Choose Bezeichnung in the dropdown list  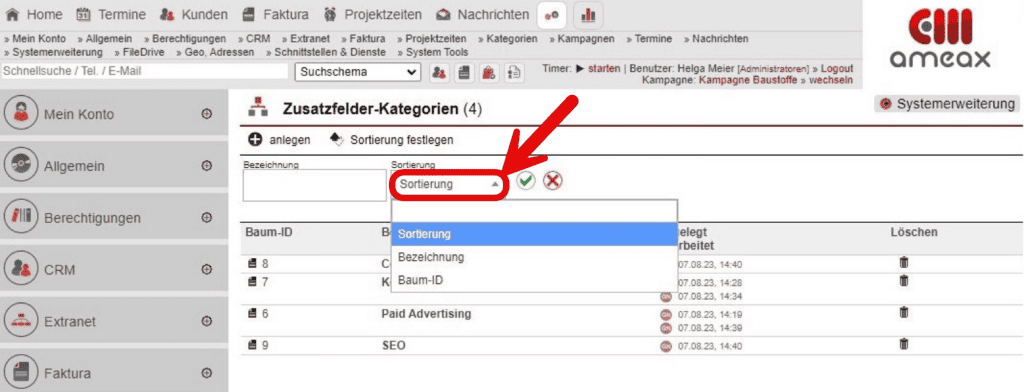pyautogui.click(x=534, y=257)
